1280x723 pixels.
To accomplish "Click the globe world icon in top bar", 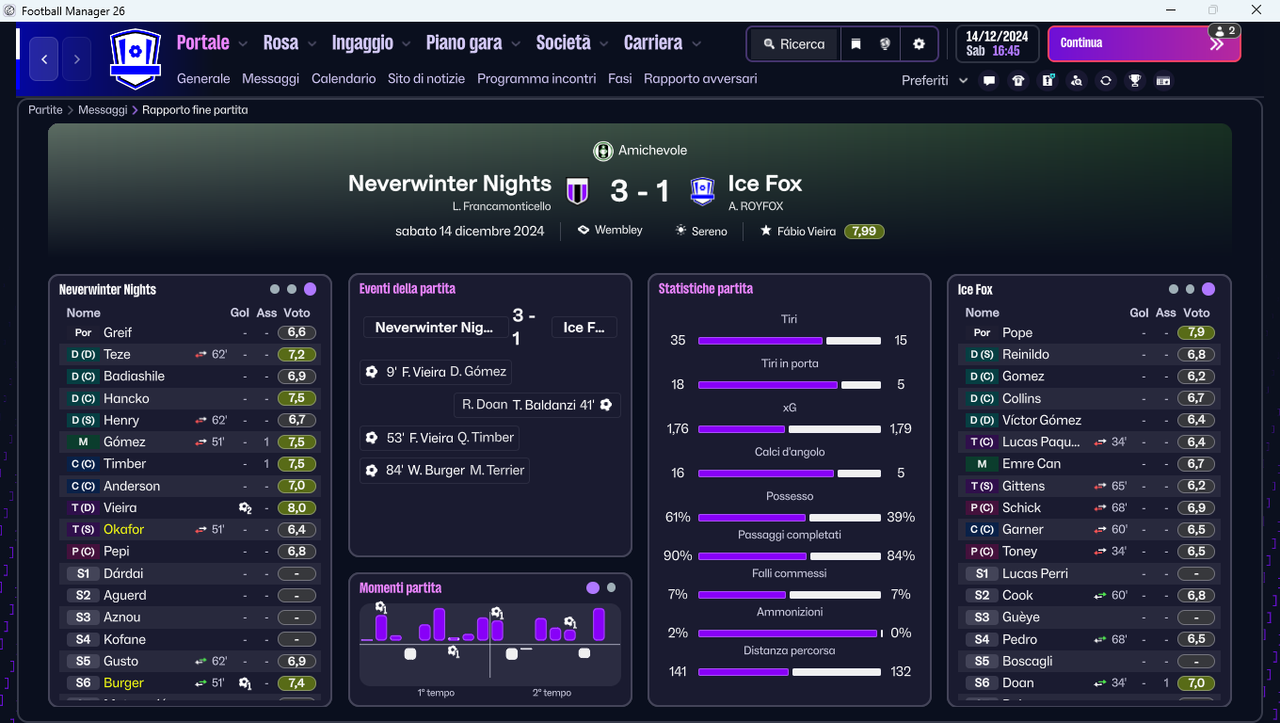I will point(885,44).
